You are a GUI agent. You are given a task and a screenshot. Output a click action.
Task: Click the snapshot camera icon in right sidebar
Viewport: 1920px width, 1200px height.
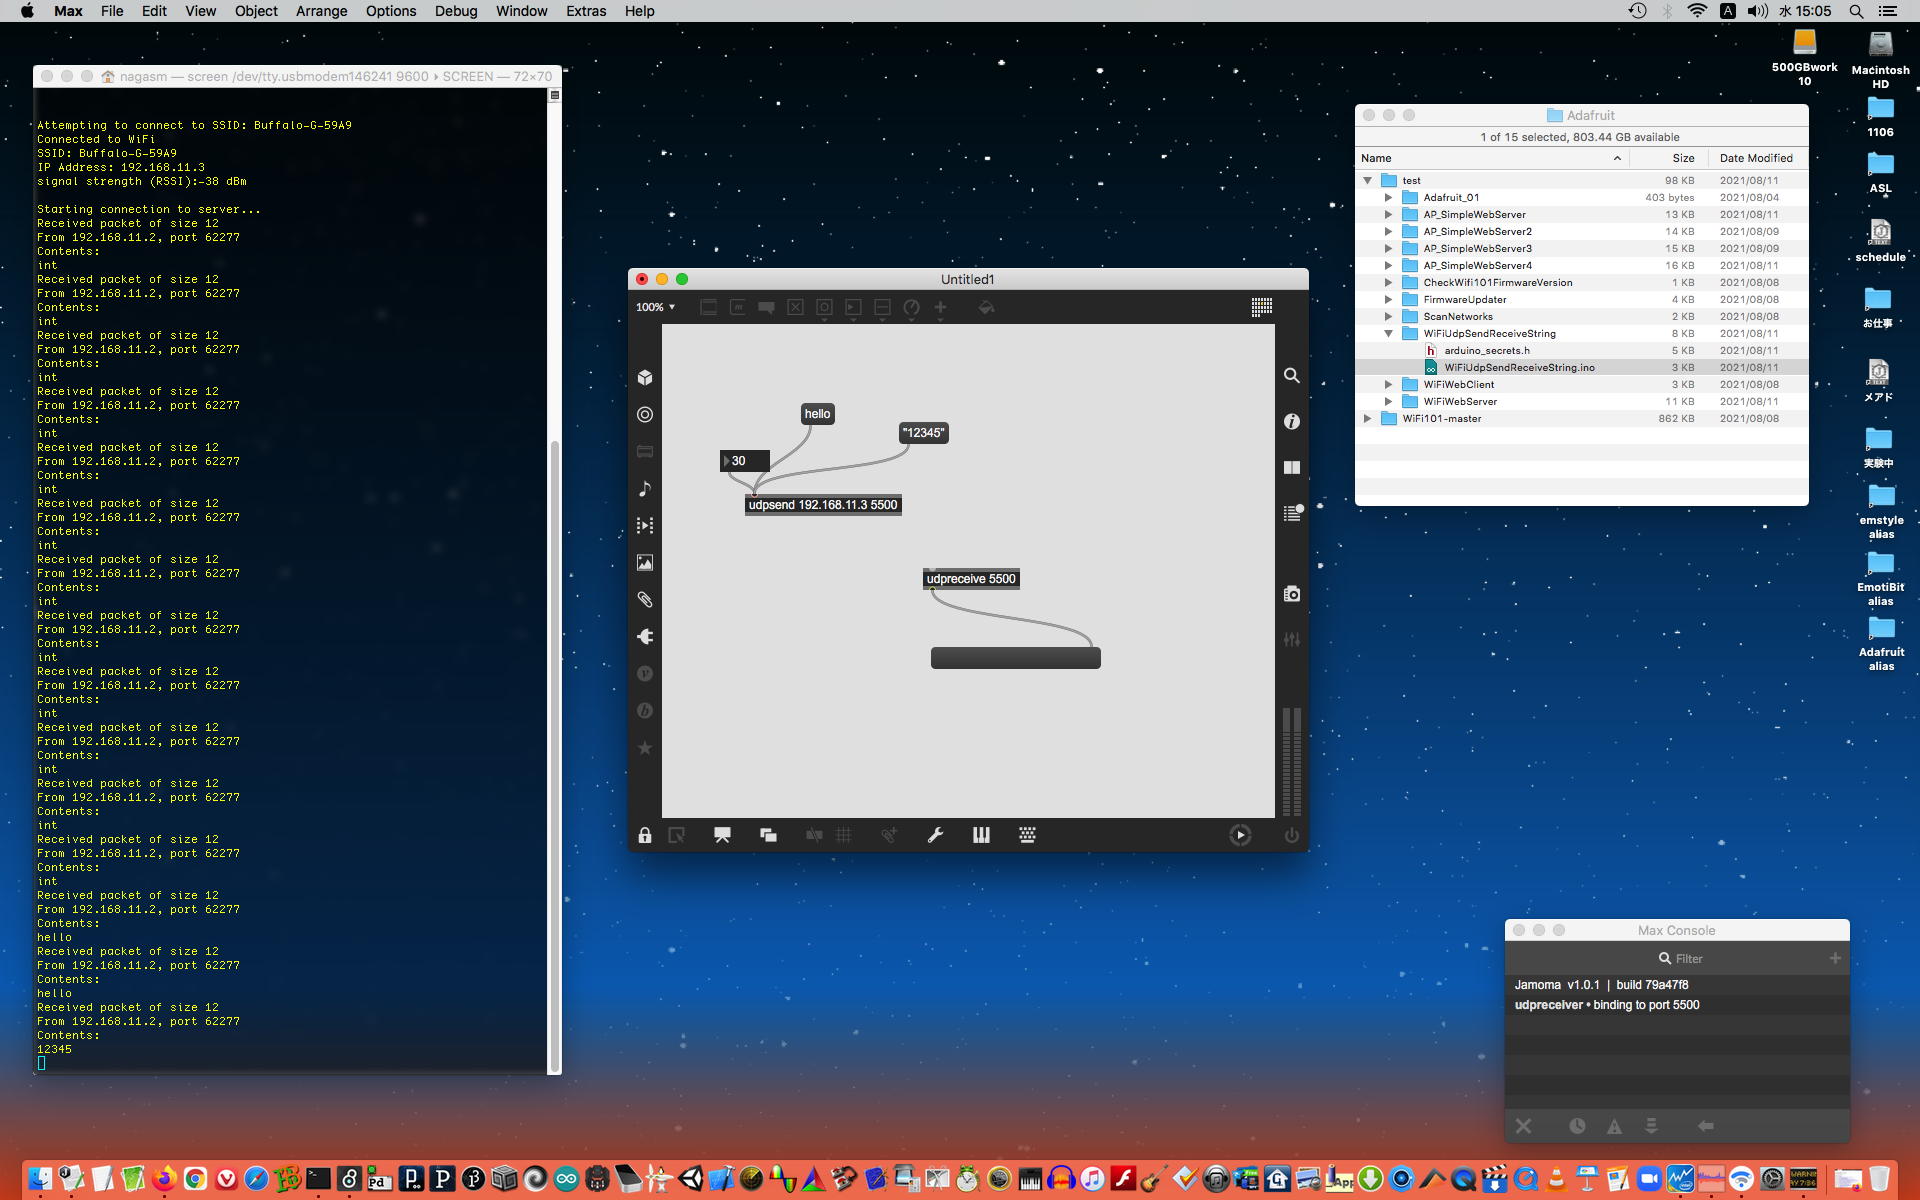(x=1292, y=594)
